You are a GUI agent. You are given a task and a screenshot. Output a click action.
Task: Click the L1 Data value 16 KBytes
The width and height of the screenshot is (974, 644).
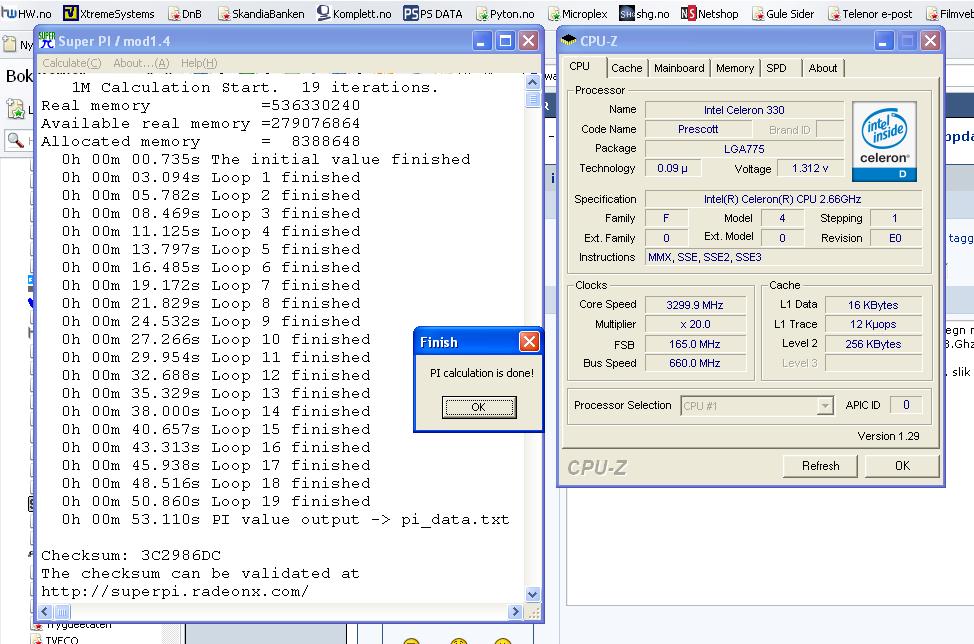click(873, 305)
